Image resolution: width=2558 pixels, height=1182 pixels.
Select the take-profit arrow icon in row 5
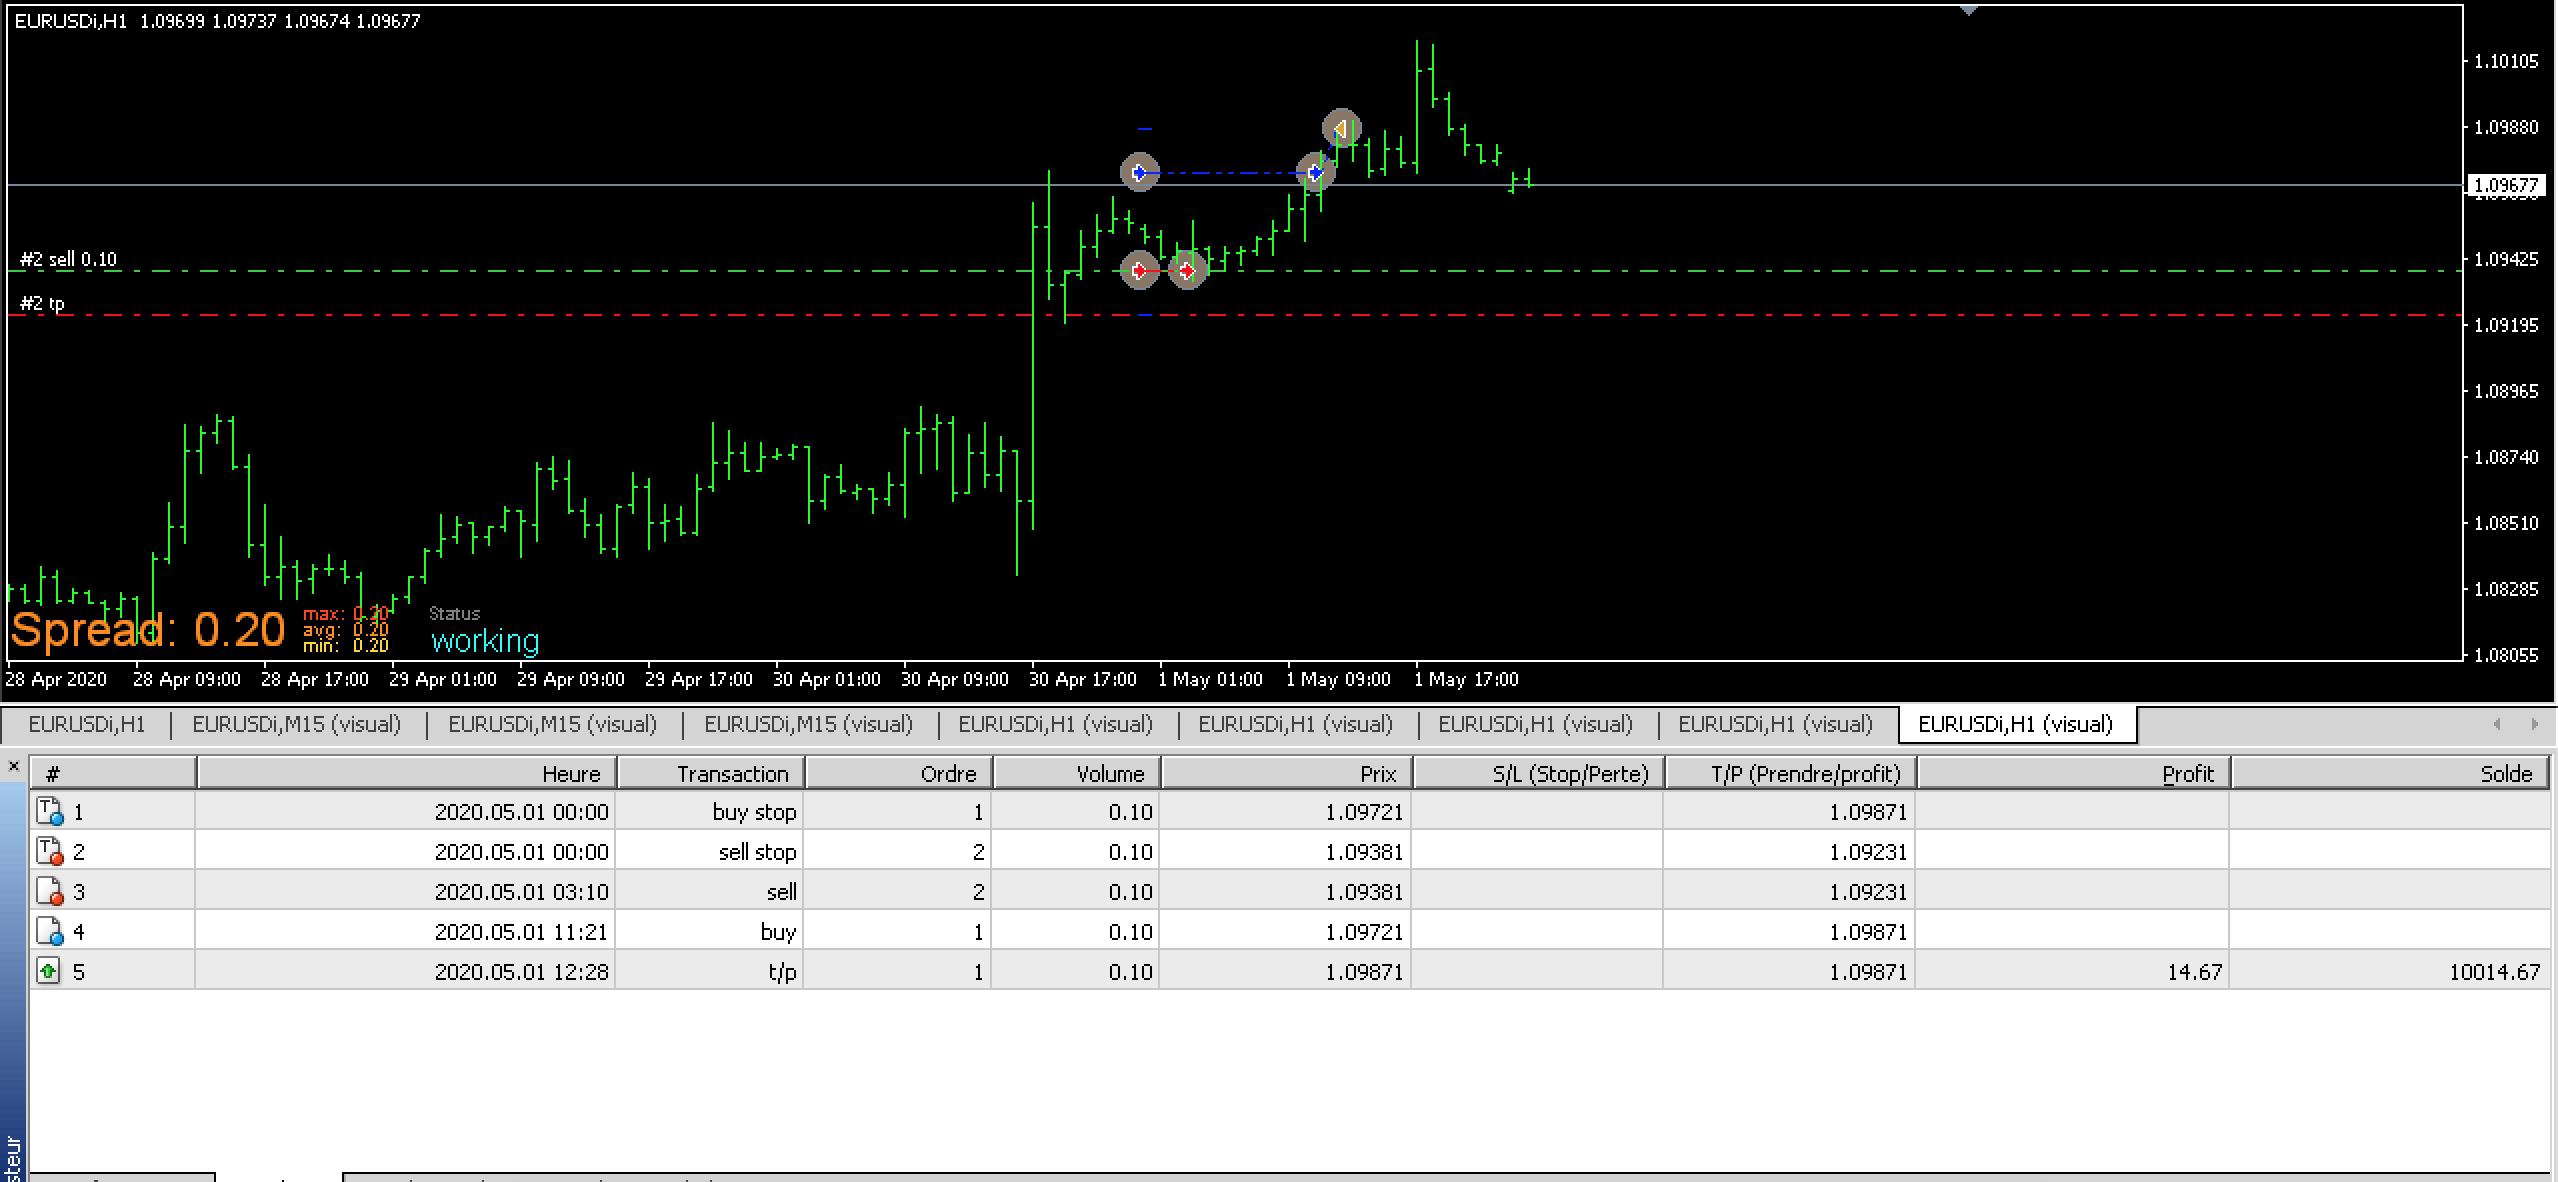coord(48,971)
